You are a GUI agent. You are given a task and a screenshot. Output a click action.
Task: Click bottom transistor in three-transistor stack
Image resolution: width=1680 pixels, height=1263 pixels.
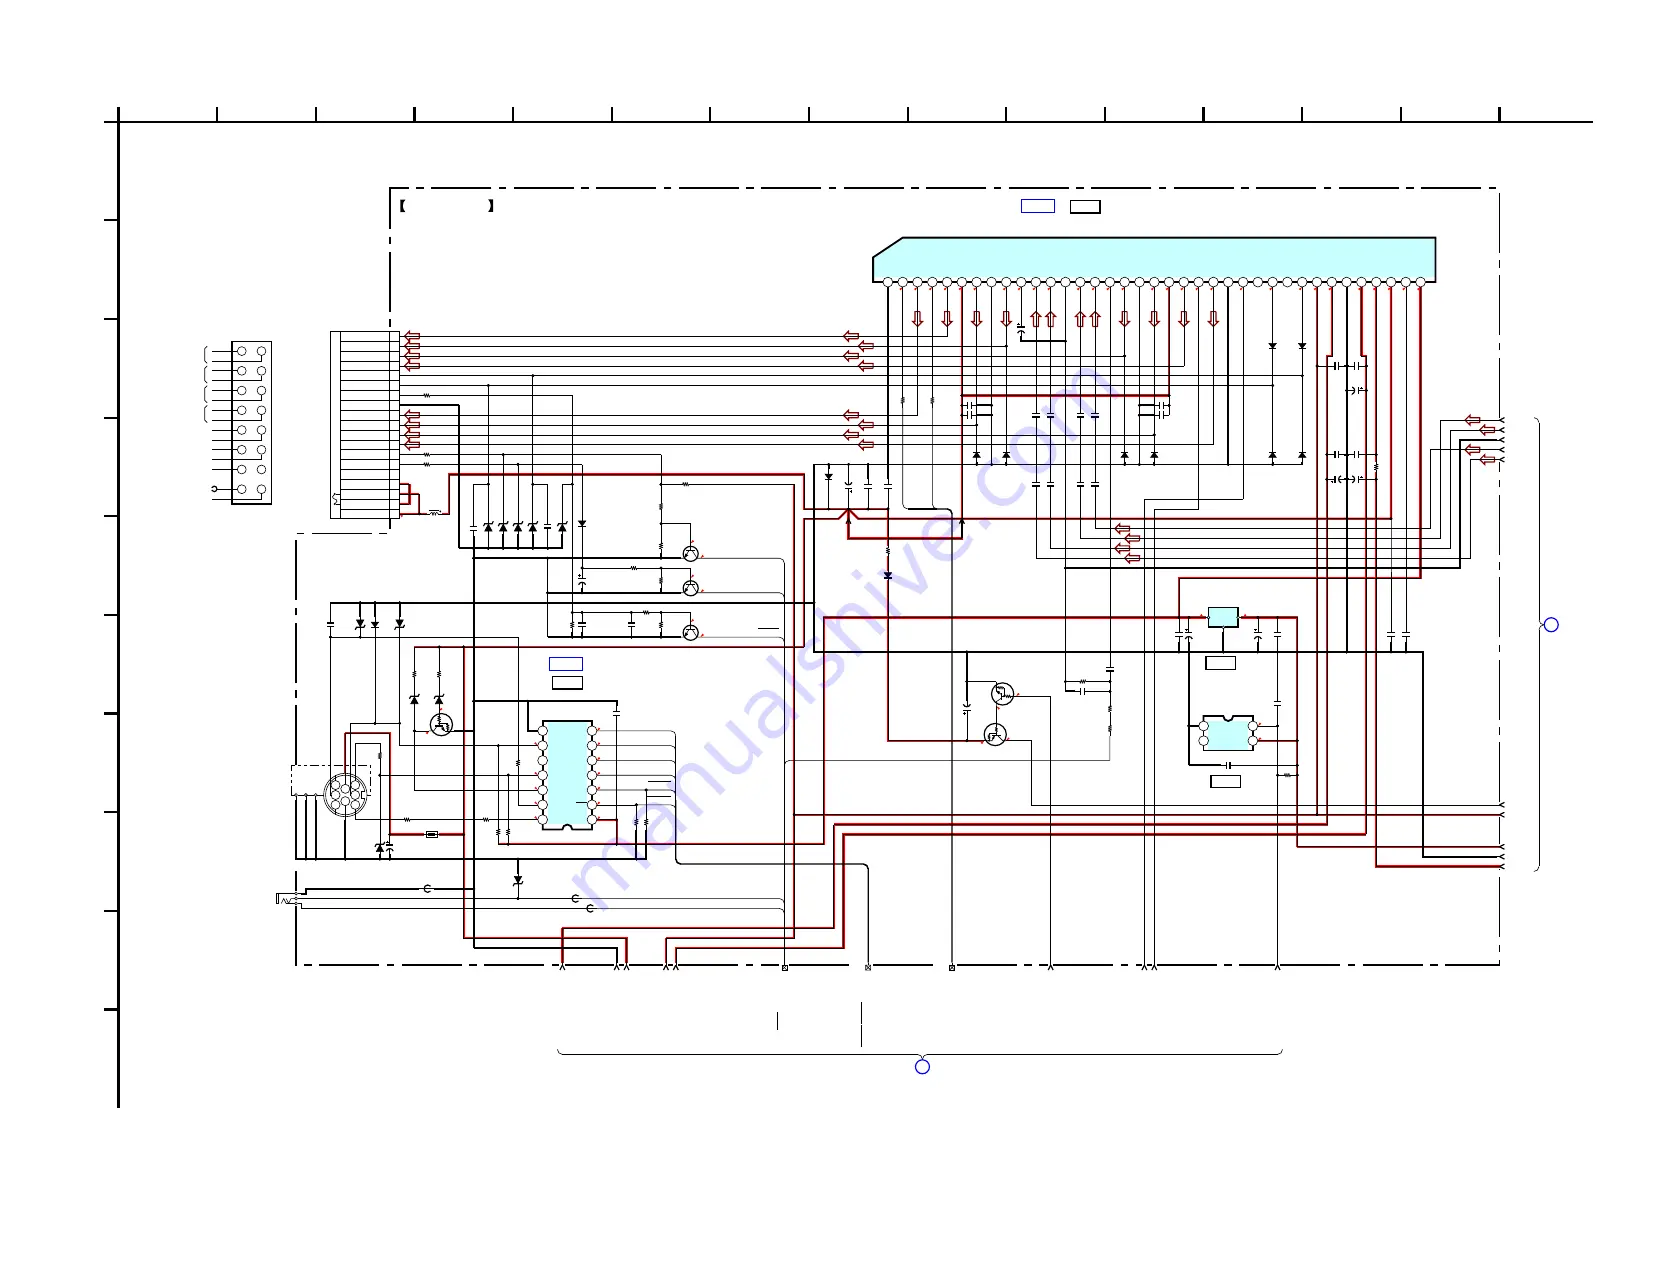690,632
